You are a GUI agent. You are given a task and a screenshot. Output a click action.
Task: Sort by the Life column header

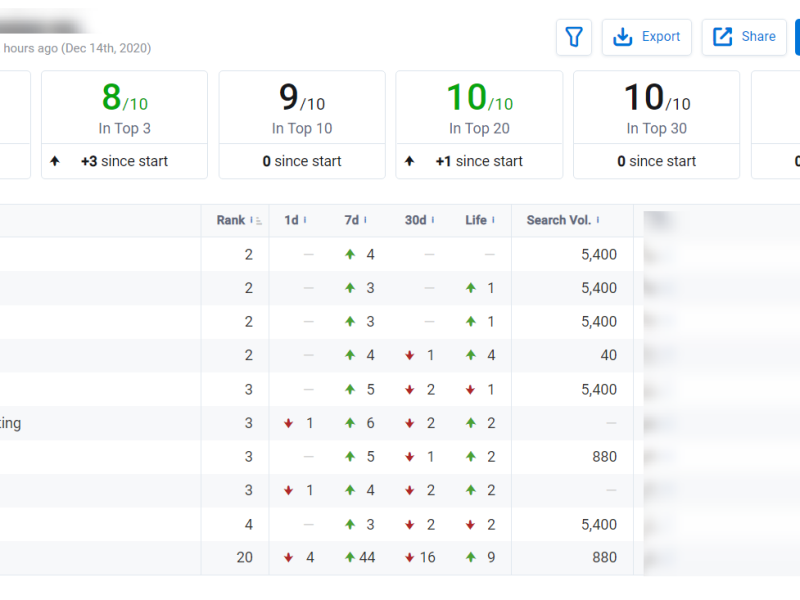click(x=476, y=220)
